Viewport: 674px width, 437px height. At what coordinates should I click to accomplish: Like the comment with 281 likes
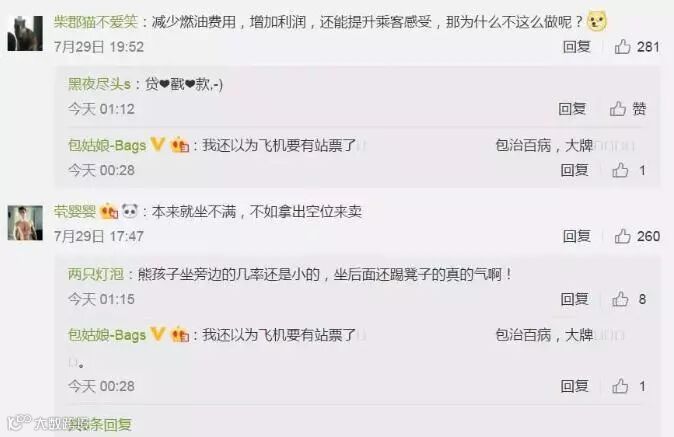click(x=622, y=46)
